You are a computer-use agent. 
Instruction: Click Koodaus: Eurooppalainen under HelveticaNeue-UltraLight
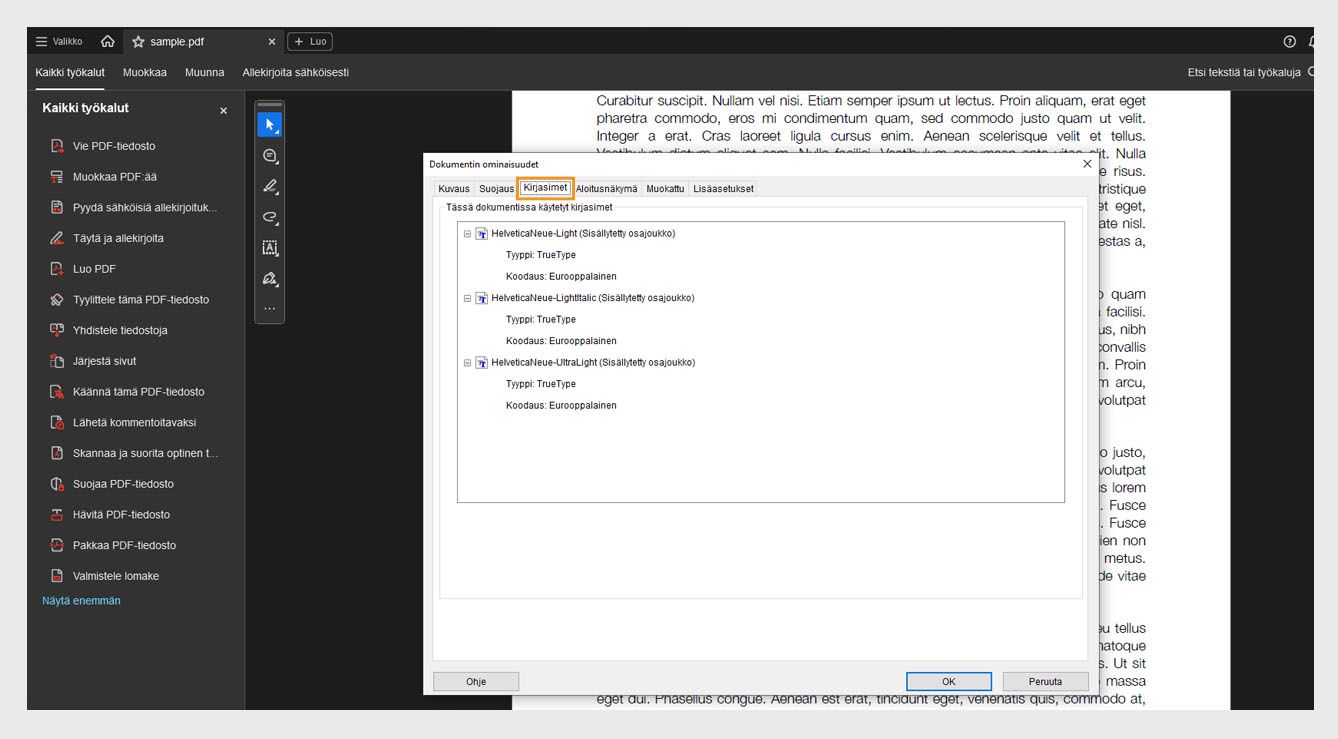(561, 406)
